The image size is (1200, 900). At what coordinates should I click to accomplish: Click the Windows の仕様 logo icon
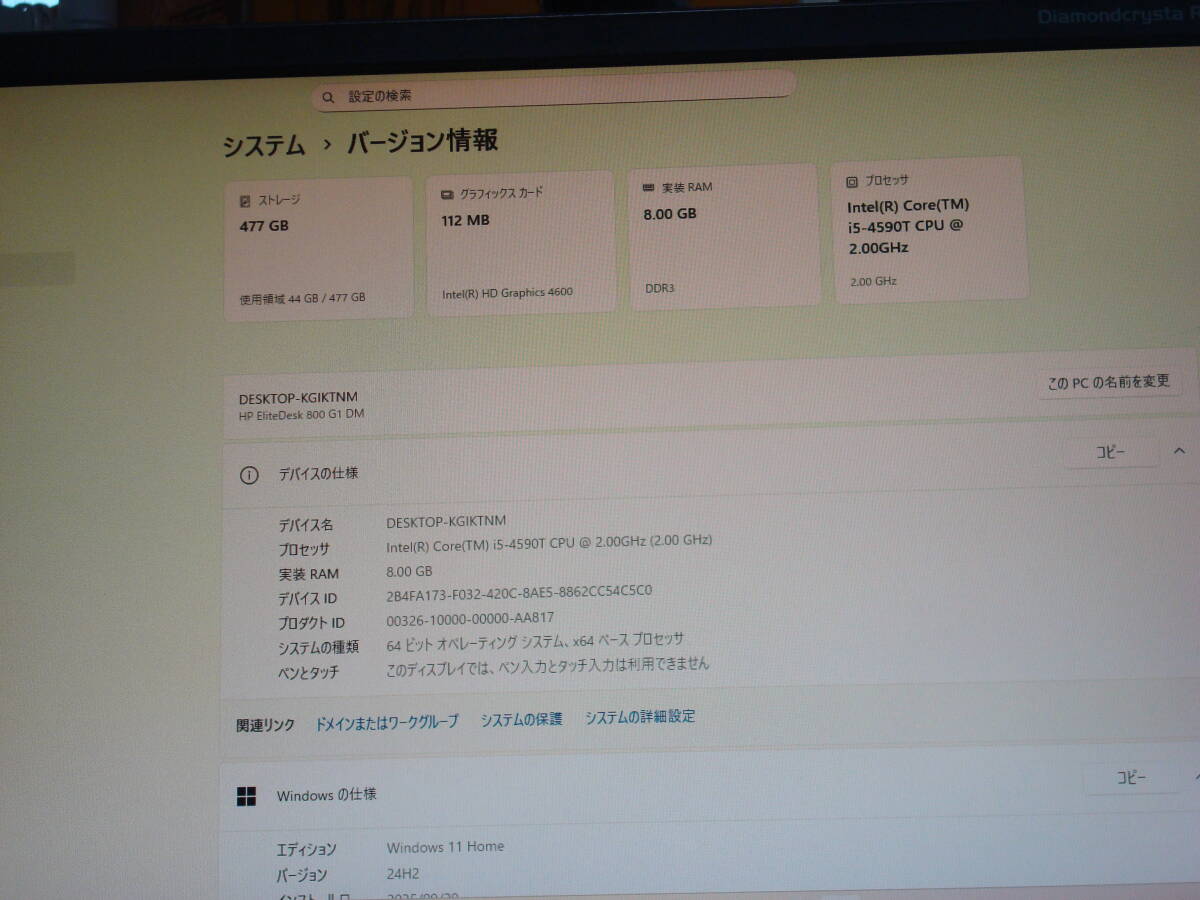click(x=246, y=796)
